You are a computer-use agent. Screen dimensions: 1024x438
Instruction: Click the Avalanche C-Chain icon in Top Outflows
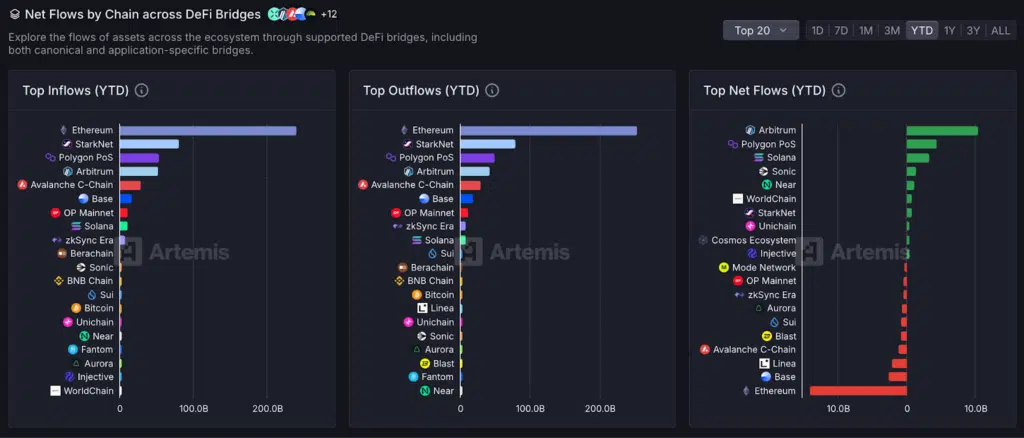363,185
